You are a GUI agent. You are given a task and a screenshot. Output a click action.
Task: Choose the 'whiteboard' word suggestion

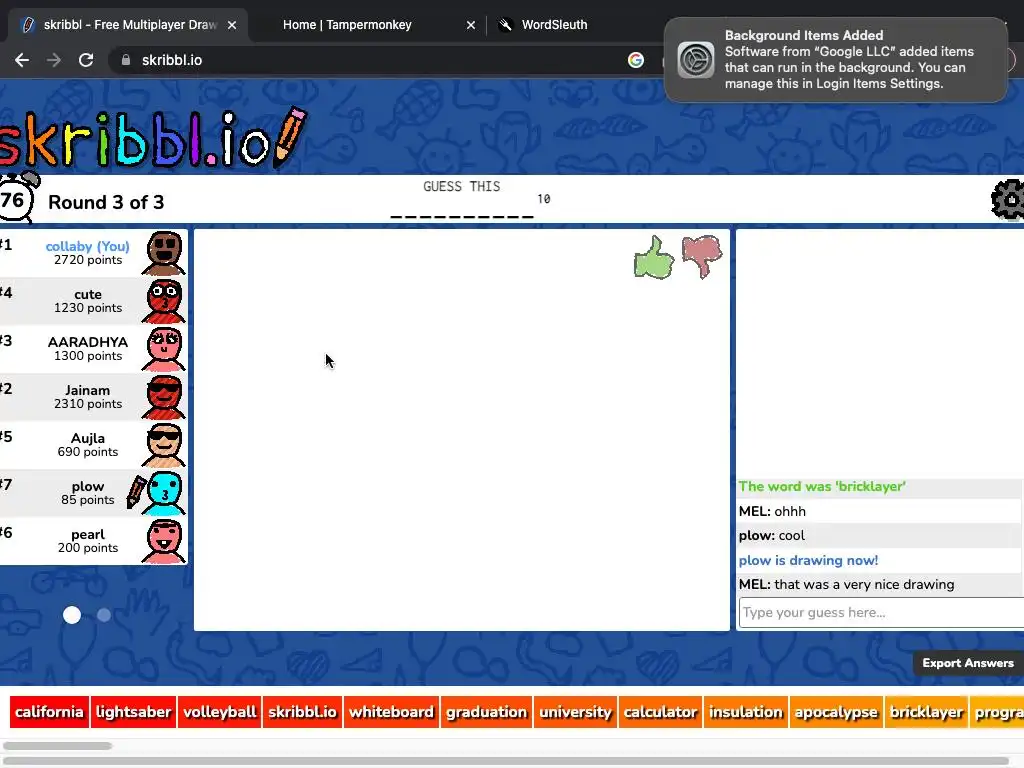coord(391,712)
